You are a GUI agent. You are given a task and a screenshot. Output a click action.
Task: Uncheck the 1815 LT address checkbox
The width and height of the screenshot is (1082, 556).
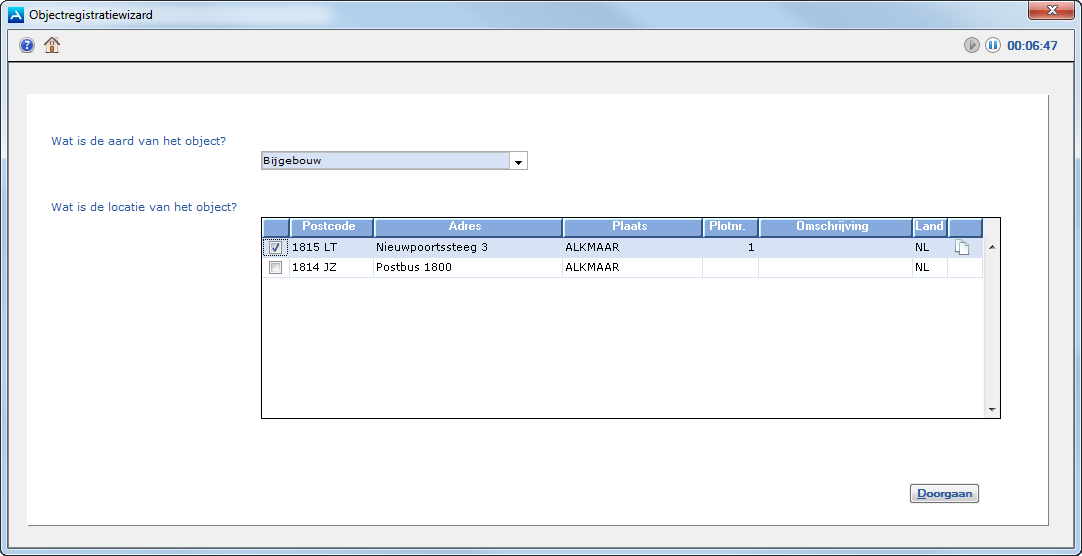[276, 248]
